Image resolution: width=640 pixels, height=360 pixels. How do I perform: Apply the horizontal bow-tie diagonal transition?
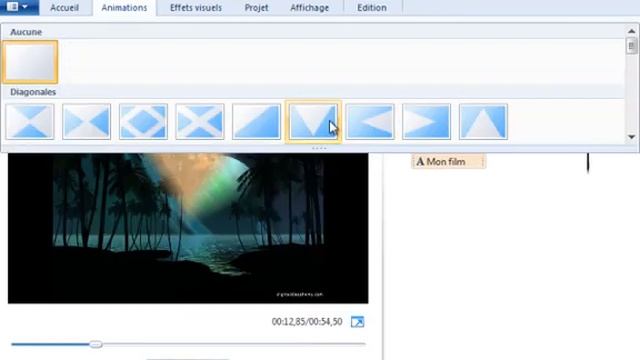87,122
